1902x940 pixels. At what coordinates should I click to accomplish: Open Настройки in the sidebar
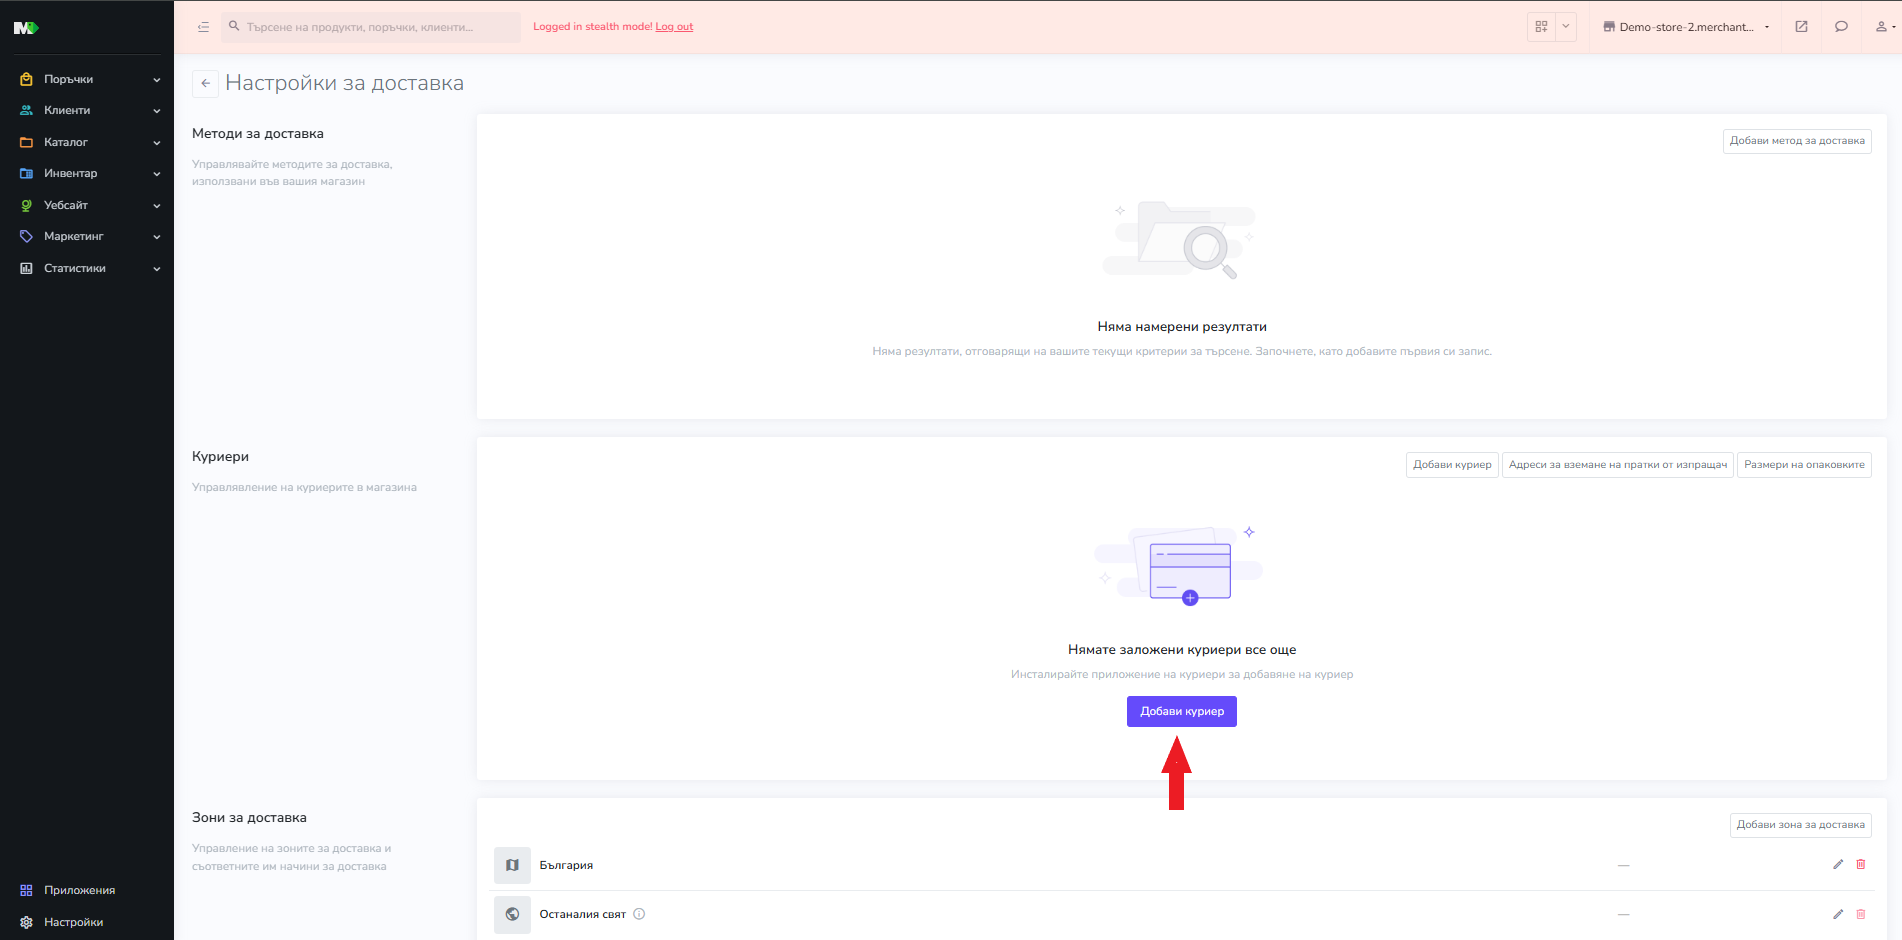[73, 922]
